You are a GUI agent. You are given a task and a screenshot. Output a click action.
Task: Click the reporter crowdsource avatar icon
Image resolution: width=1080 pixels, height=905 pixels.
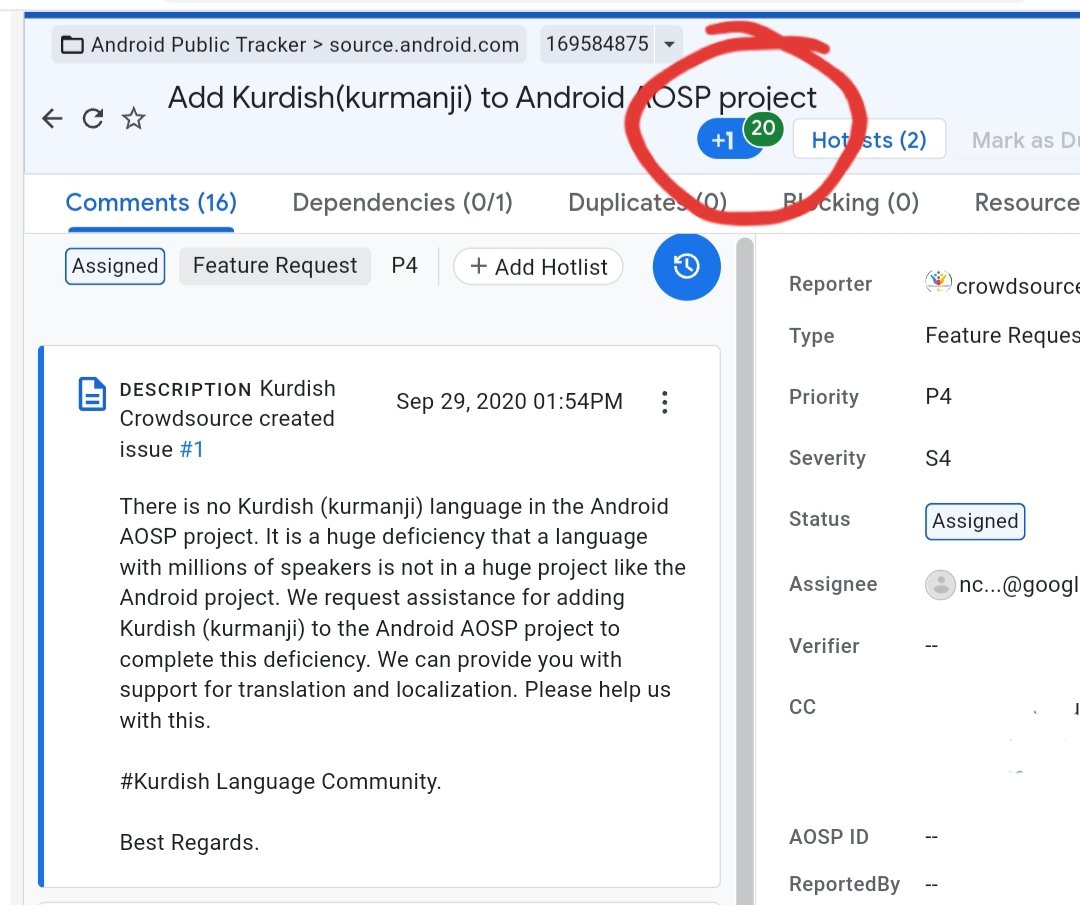[x=938, y=282]
